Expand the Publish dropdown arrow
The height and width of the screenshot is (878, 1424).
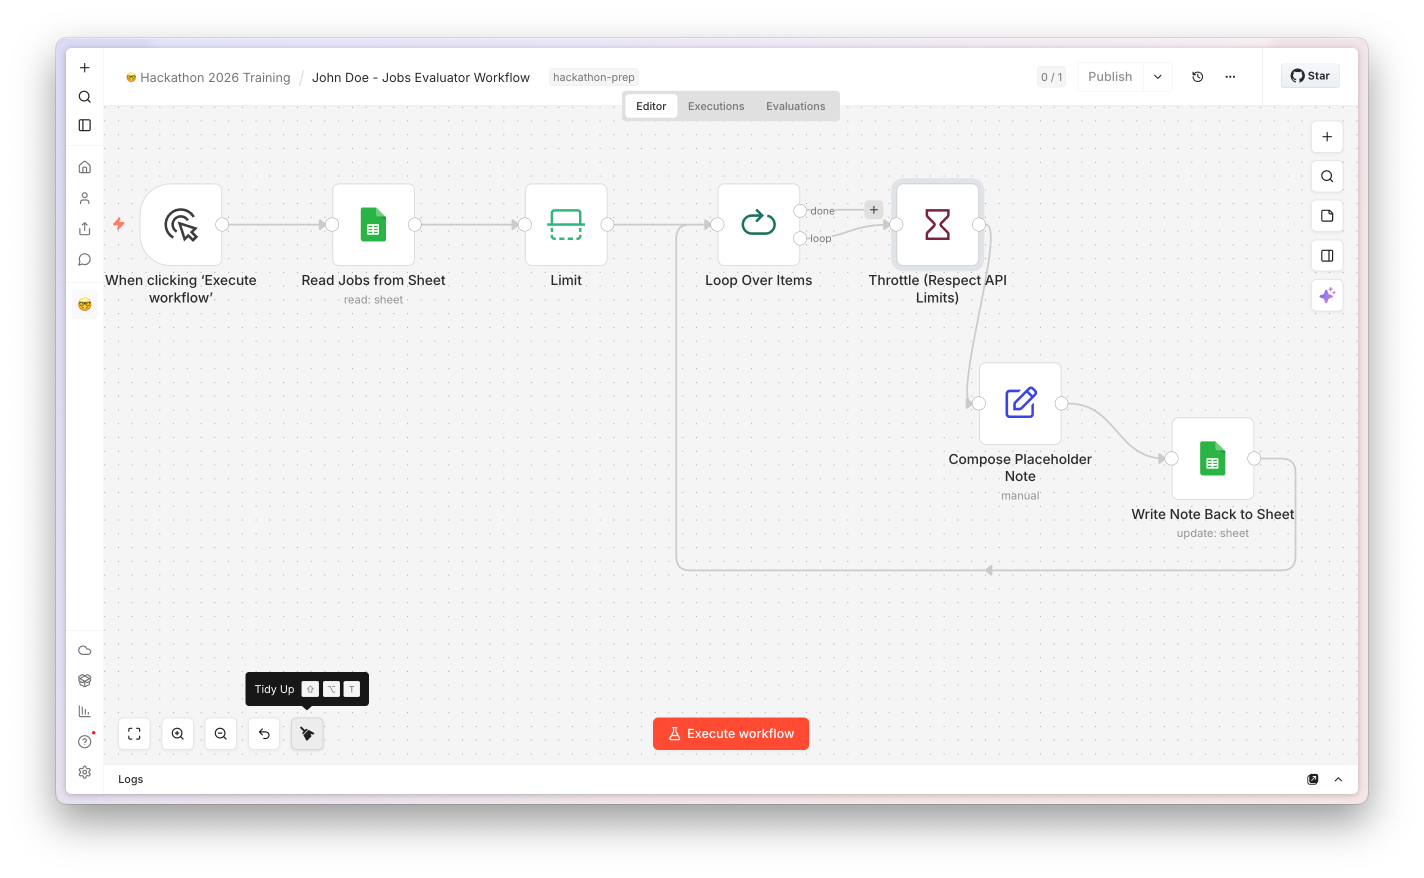pos(1158,77)
